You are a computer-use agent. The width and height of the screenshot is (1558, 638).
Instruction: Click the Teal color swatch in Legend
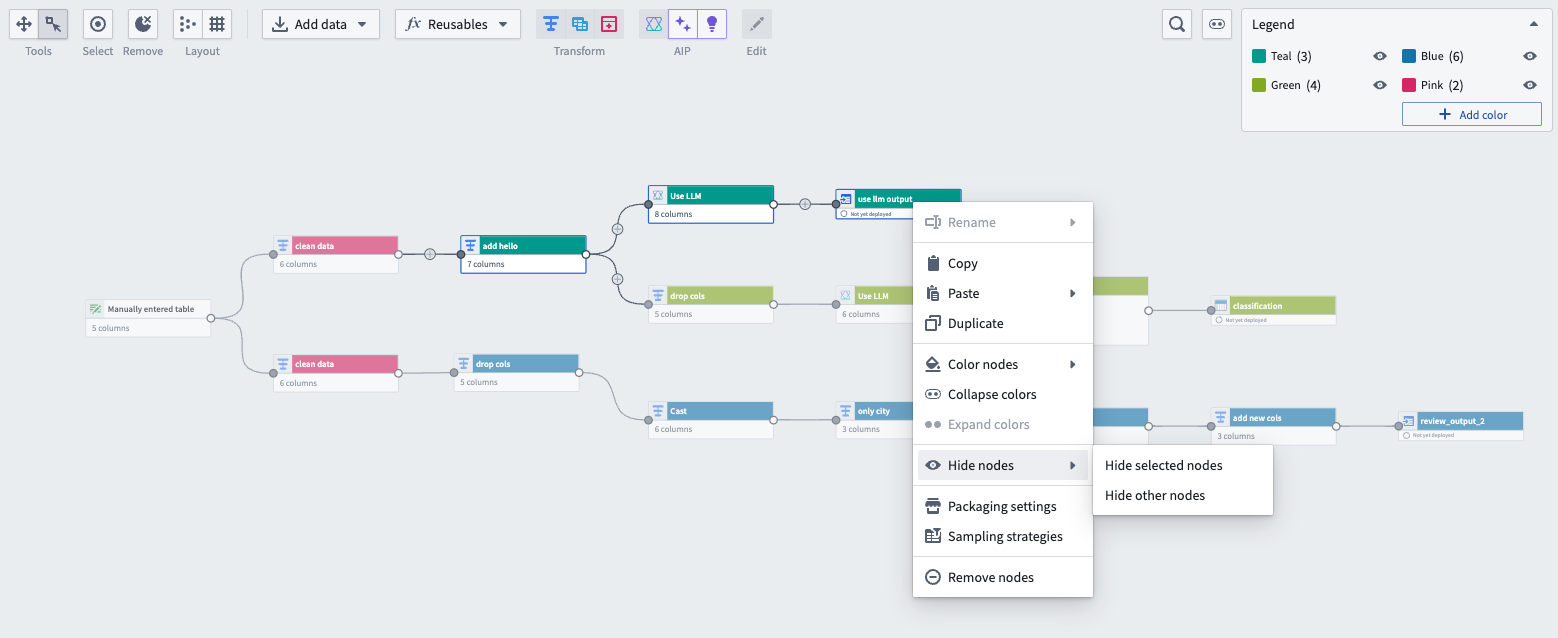(x=1259, y=57)
